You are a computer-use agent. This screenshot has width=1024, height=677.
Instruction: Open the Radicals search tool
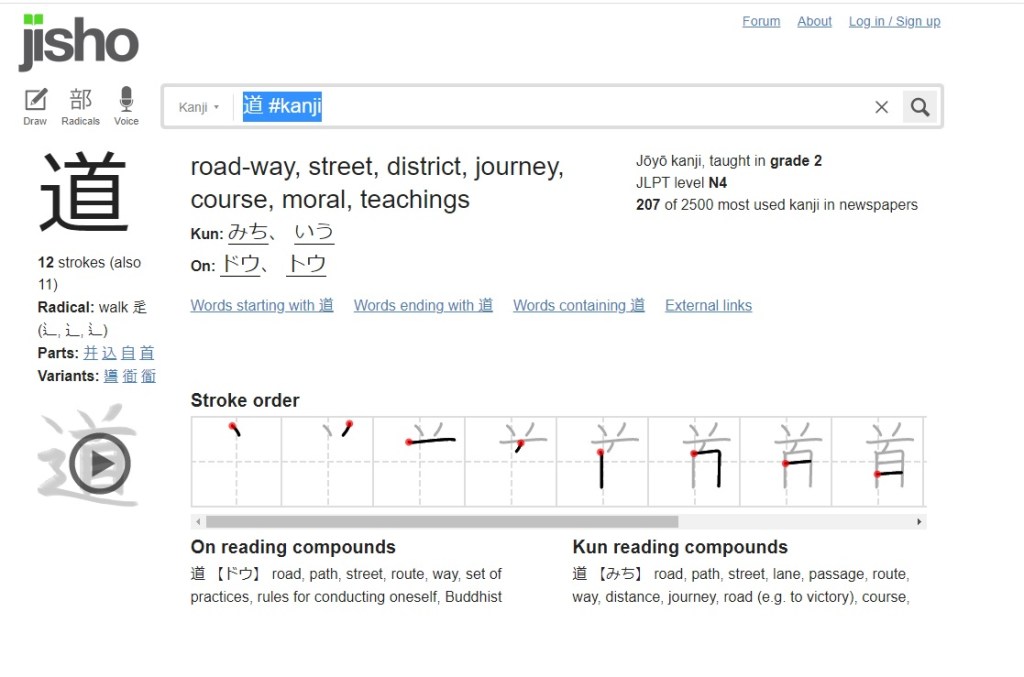click(x=80, y=106)
